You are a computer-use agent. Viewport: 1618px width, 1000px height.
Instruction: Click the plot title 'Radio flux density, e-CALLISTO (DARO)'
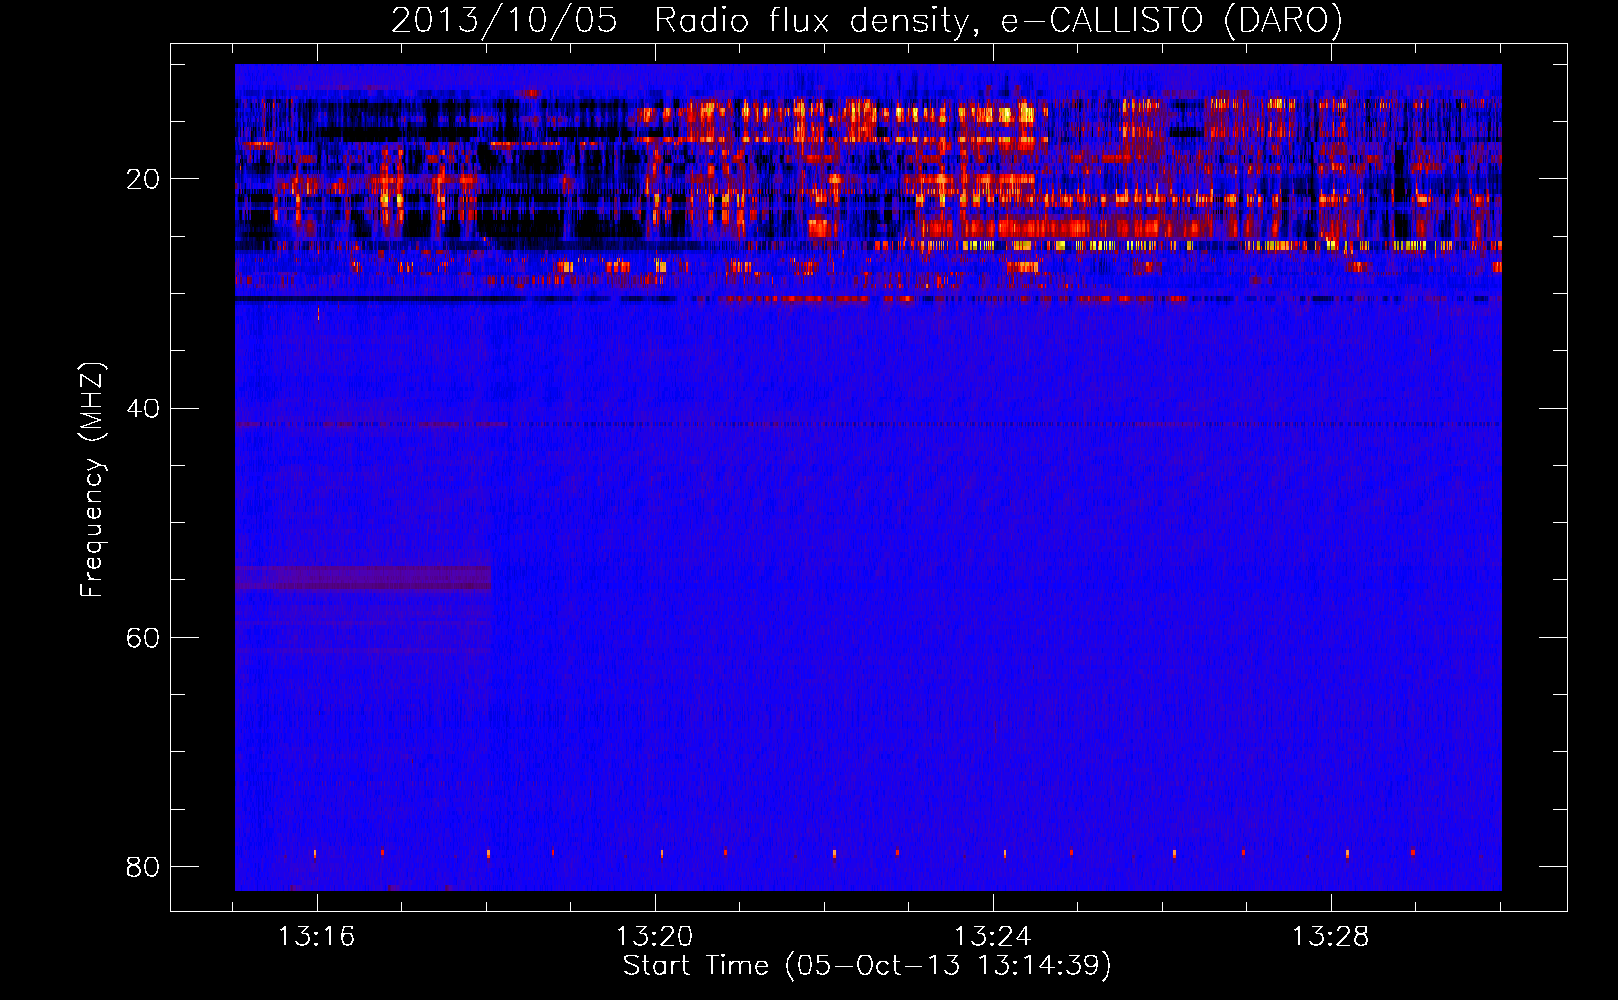tap(998, 20)
